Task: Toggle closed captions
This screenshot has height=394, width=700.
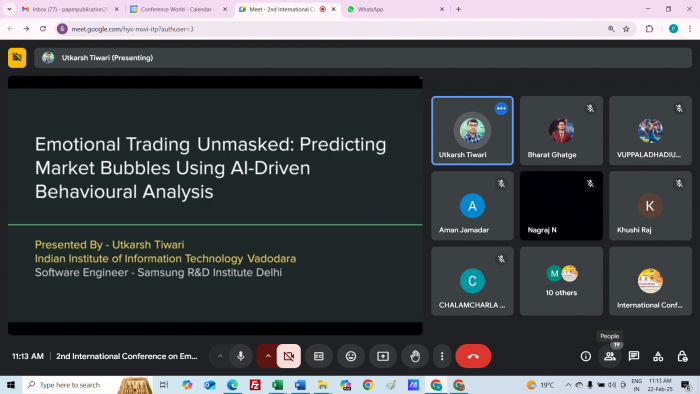Action: [318, 356]
